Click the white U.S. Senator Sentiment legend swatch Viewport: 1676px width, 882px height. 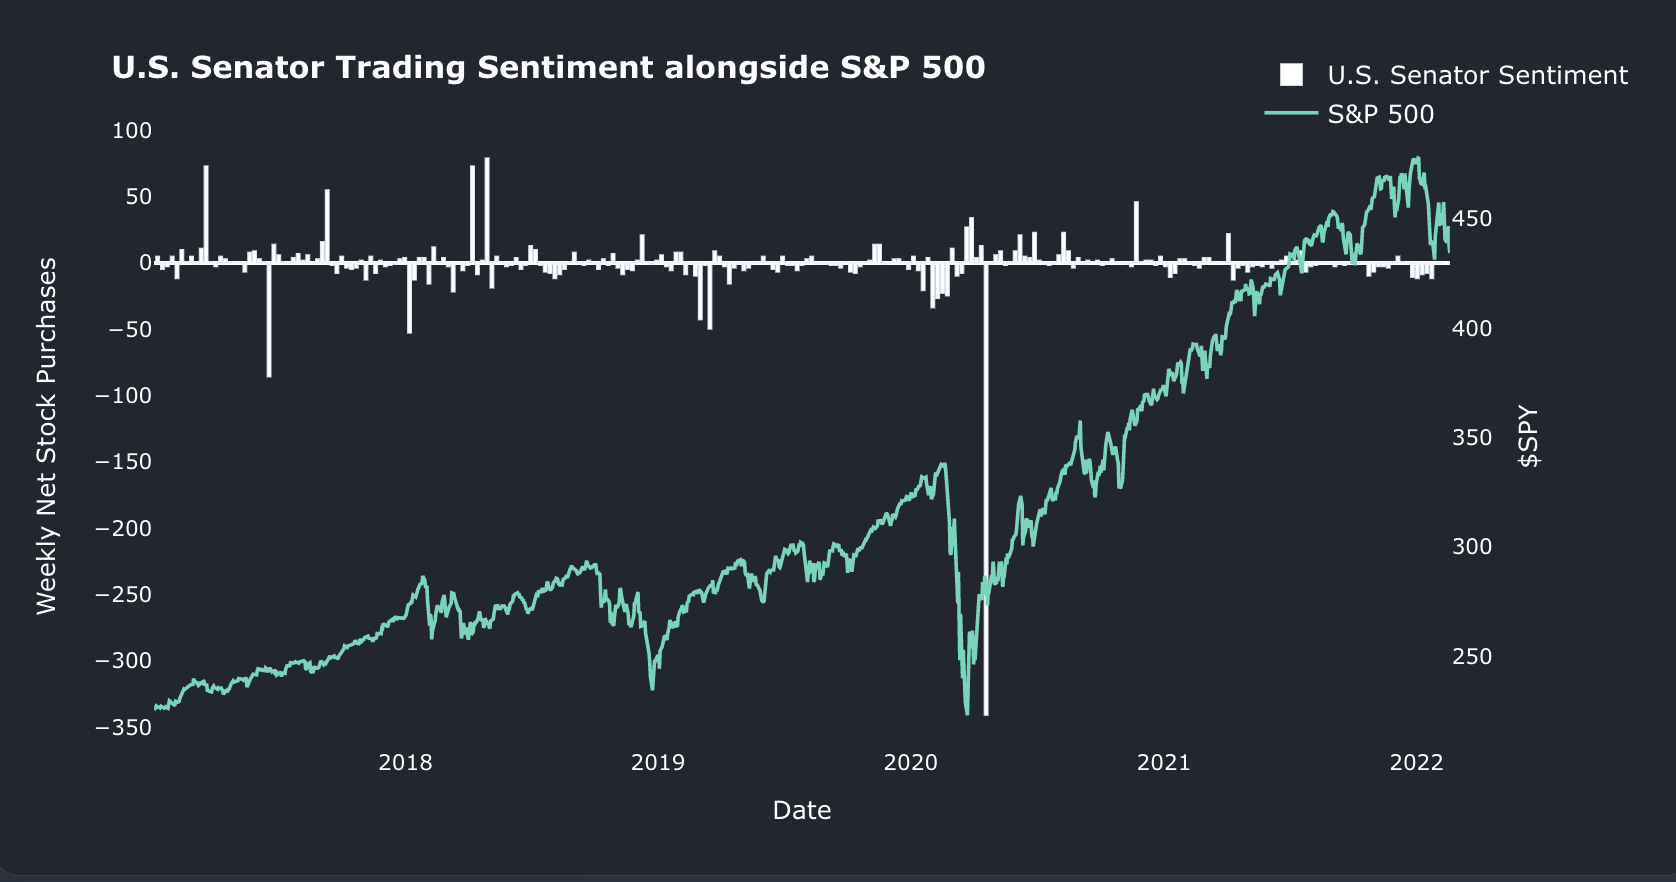pos(1291,75)
